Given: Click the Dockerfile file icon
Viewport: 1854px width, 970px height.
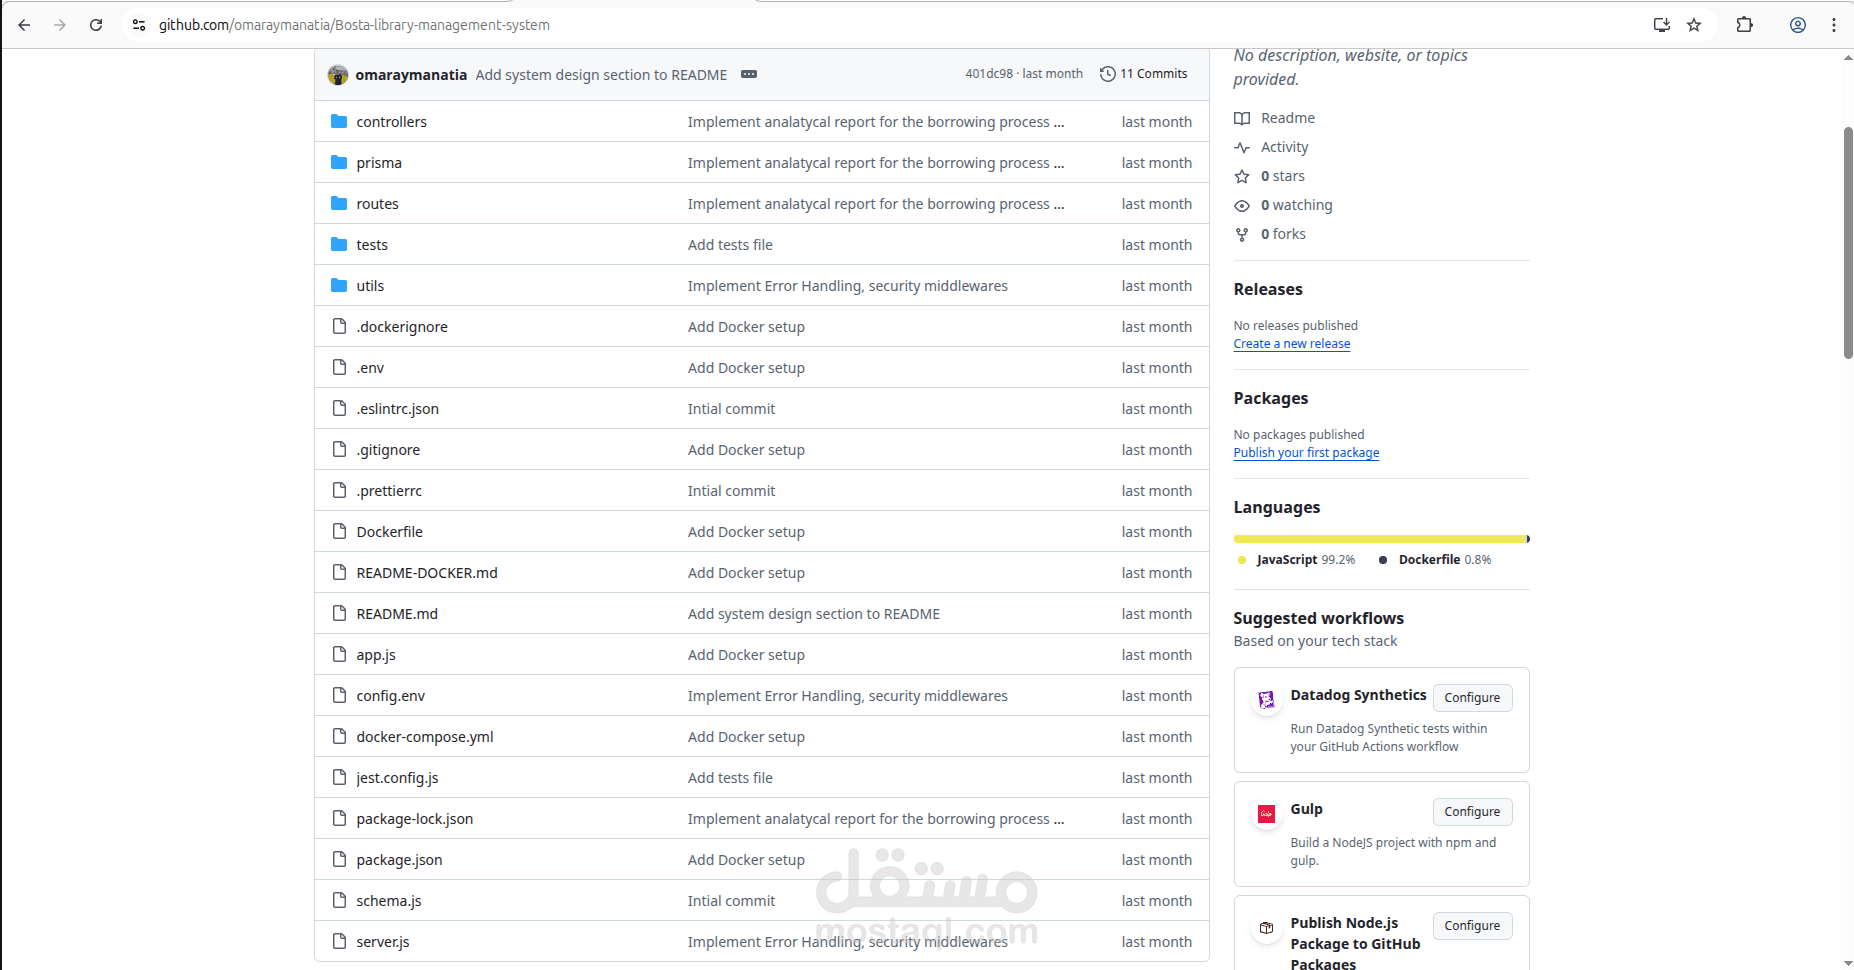Looking at the screenshot, I should coord(339,531).
